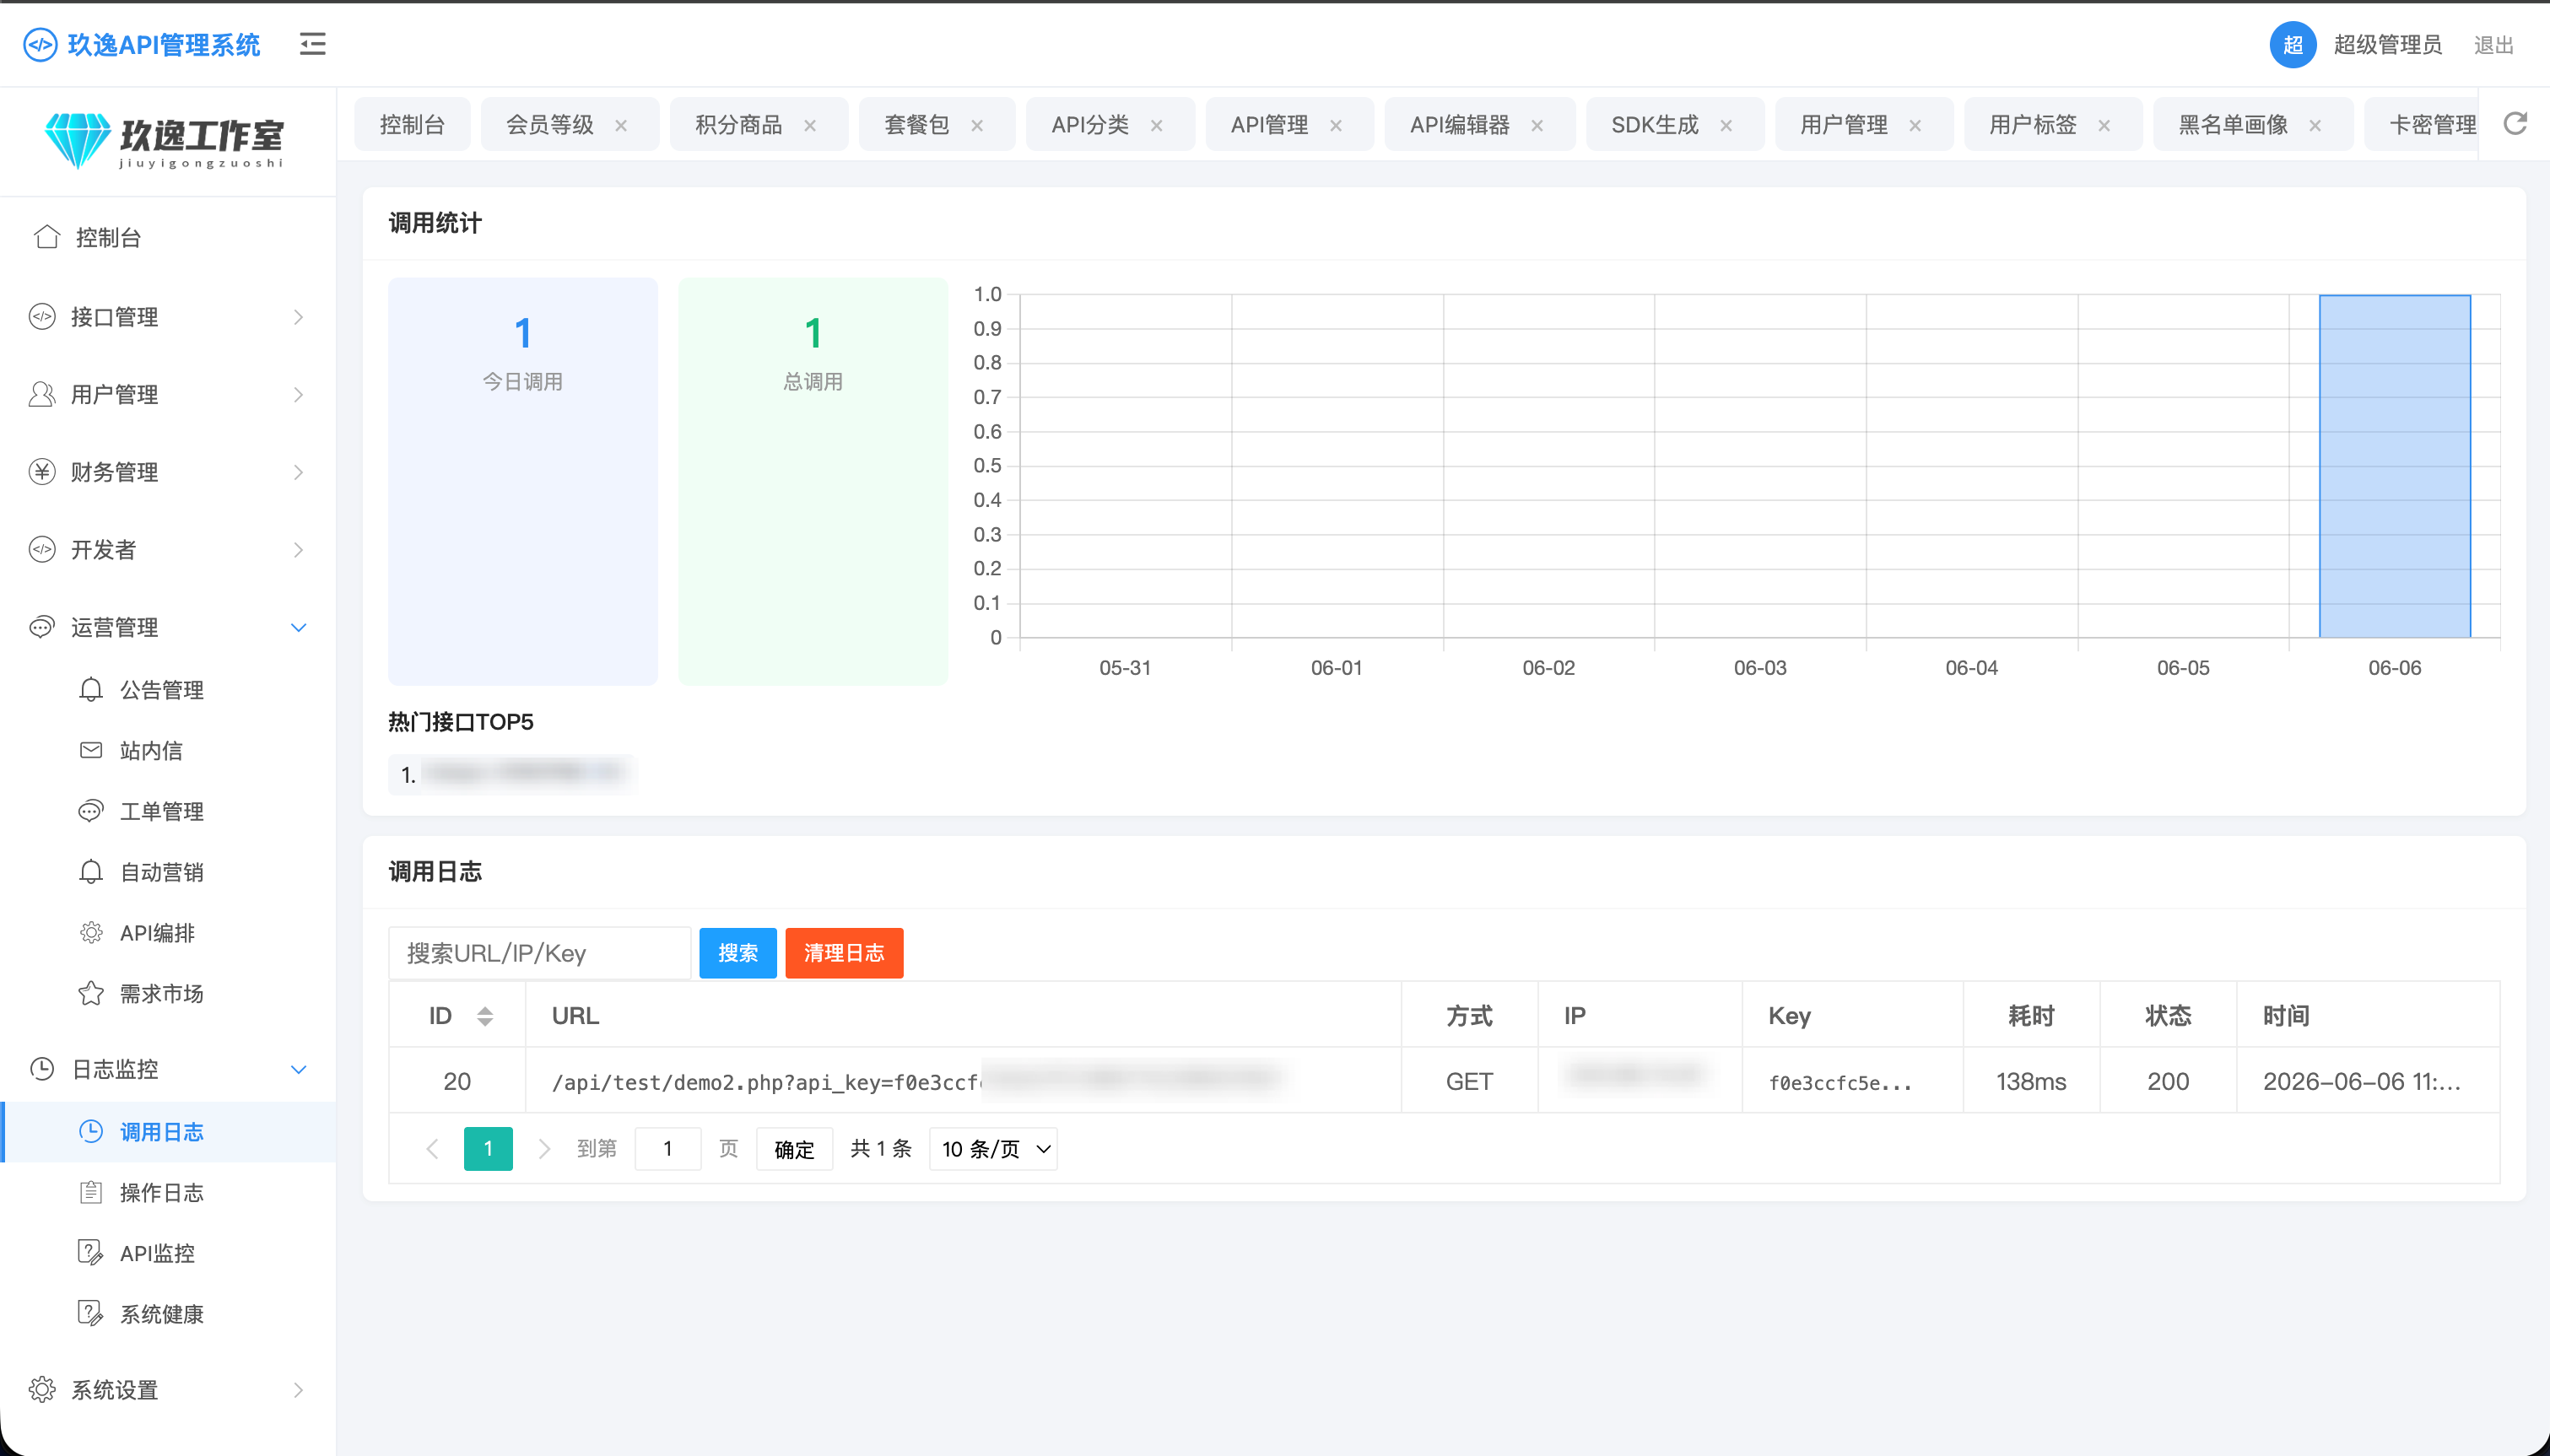Close the SDK生成 tab

coord(1726,125)
